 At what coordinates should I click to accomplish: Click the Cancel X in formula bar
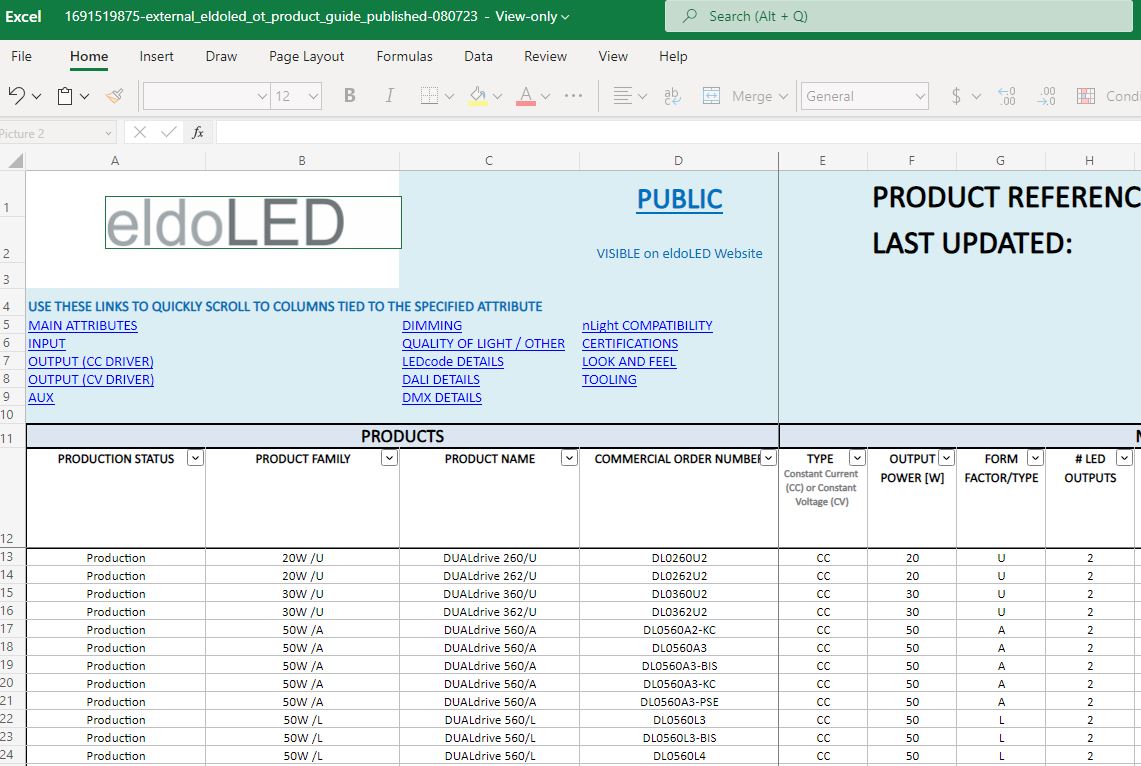140,132
